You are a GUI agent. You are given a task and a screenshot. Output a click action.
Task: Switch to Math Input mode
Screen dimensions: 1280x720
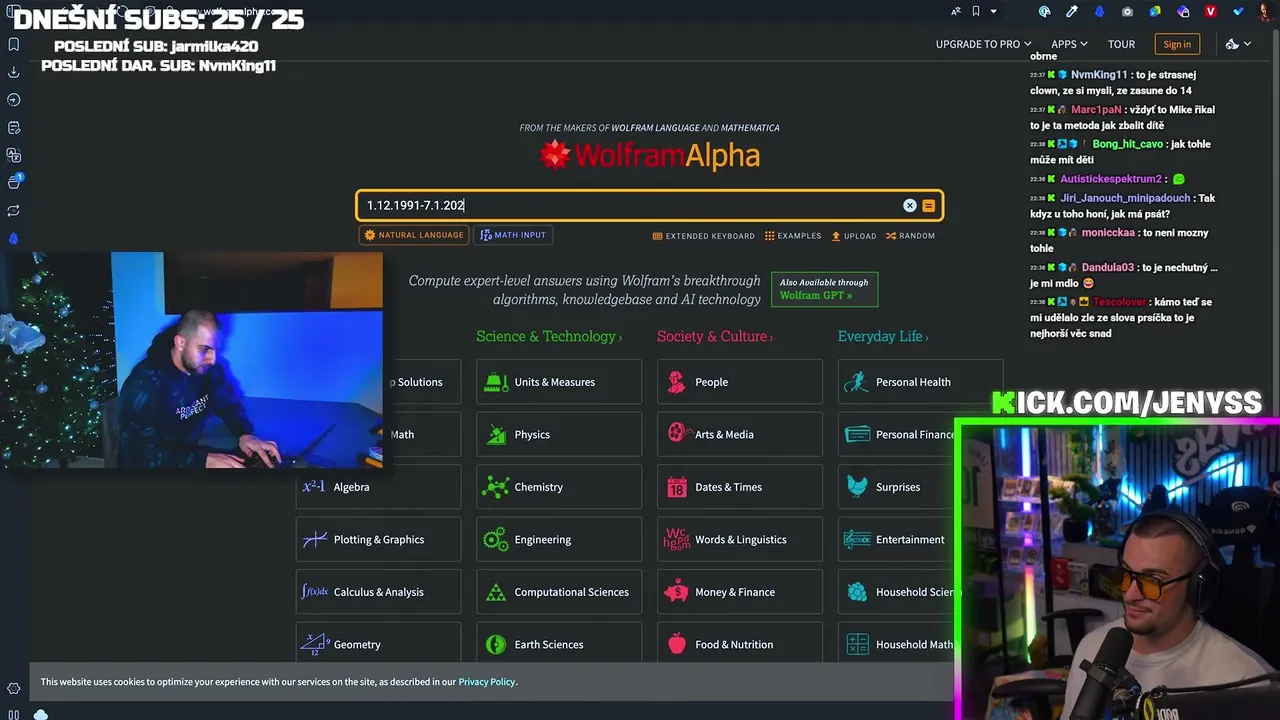click(513, 235)
